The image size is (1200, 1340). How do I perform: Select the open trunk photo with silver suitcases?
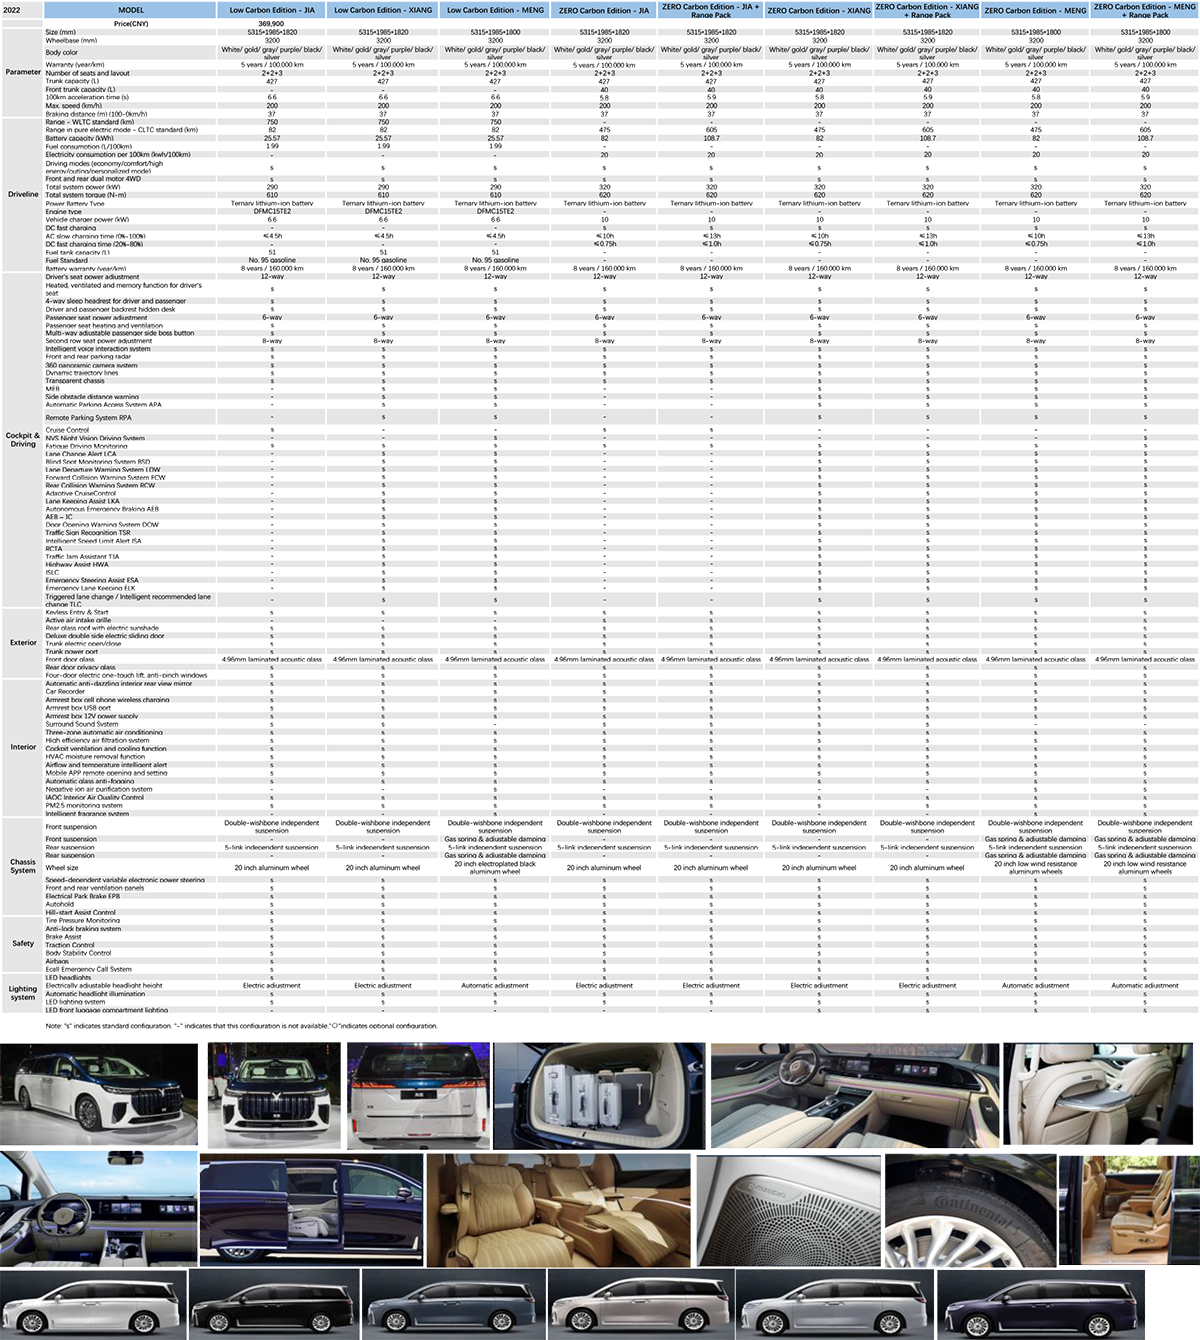598,1094
